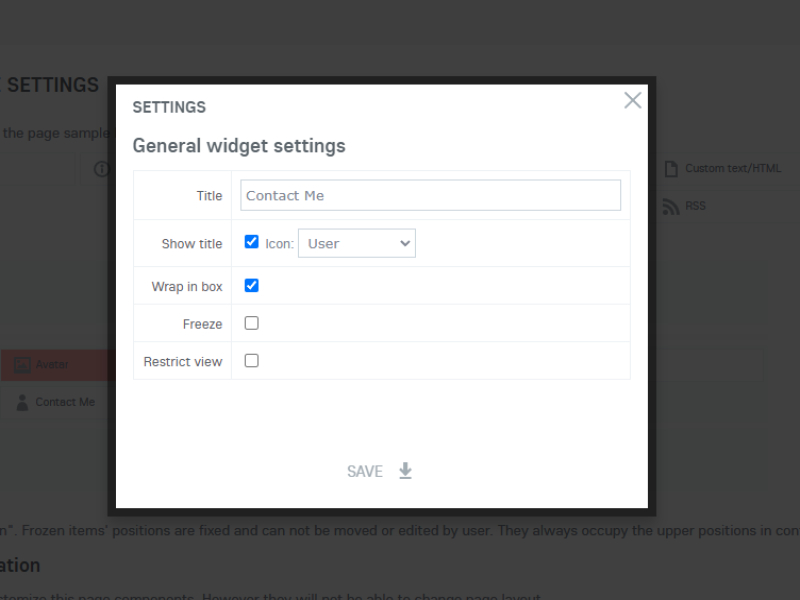This screenshot has height=600, width=800.
Task: Select the Contact Me widget in page layout
Action: pyautogui.click(x=65, y=402)
